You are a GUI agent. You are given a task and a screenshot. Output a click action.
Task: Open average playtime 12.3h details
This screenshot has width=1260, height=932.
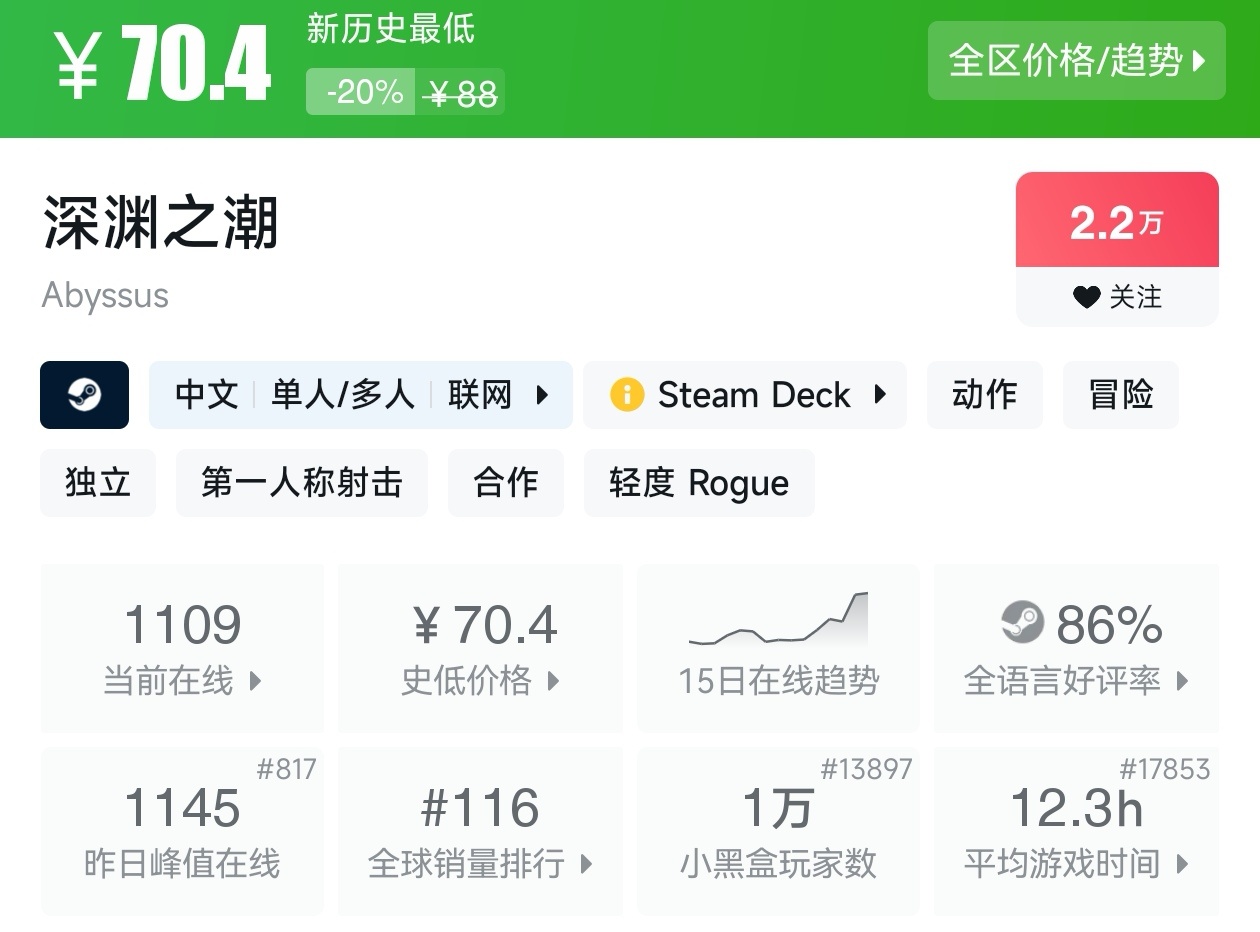click(1076, 830)
